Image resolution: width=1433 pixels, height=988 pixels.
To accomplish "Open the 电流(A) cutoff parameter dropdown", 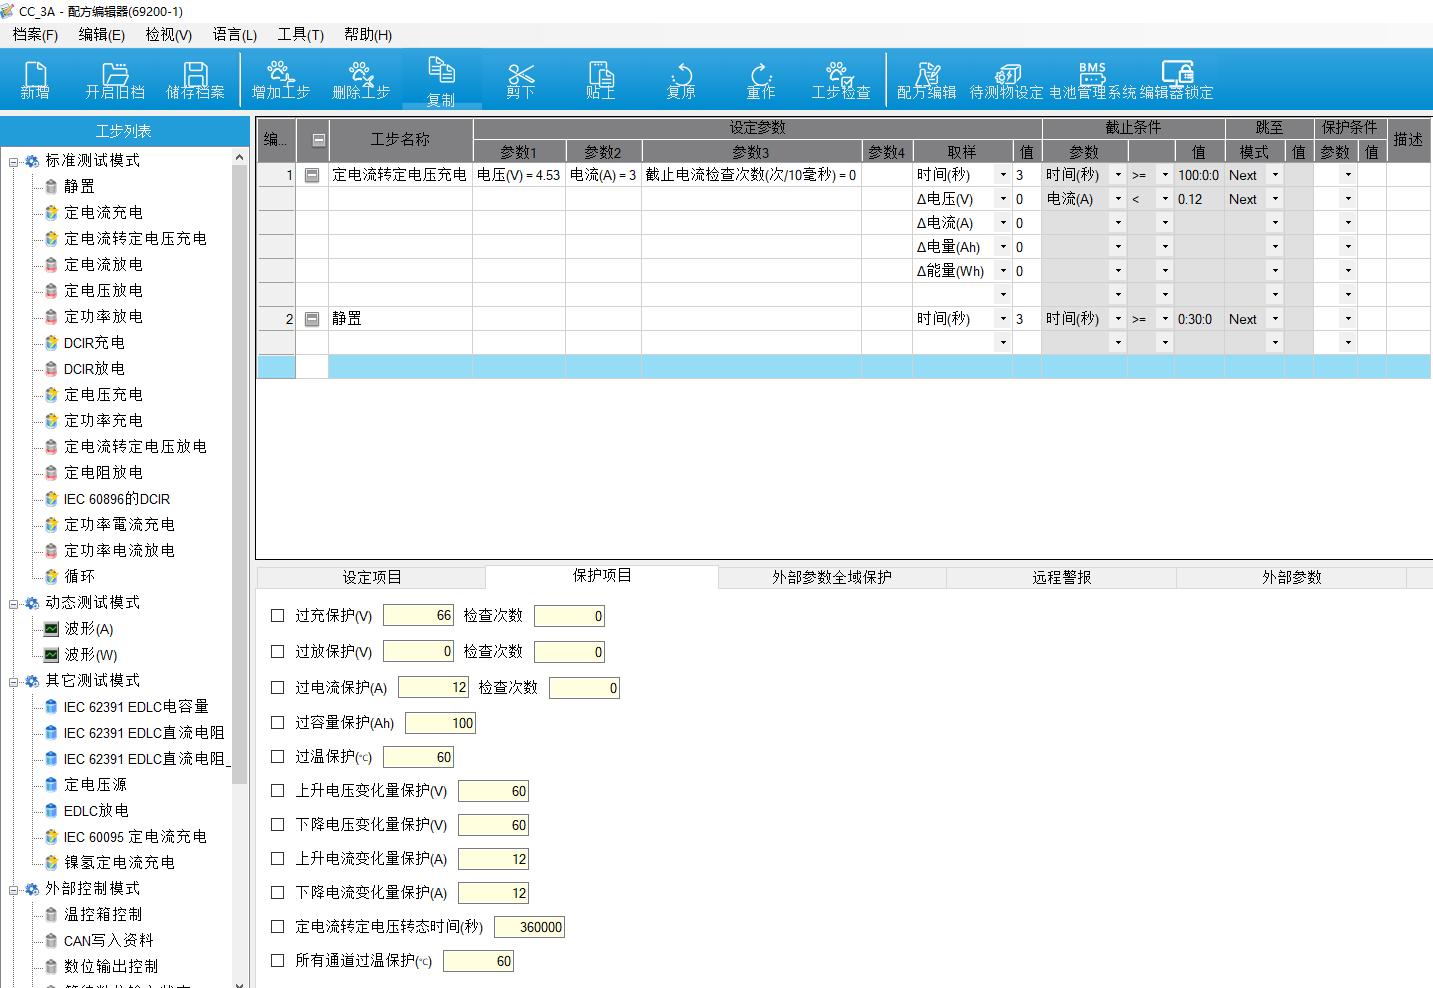I will [1118, 199].
